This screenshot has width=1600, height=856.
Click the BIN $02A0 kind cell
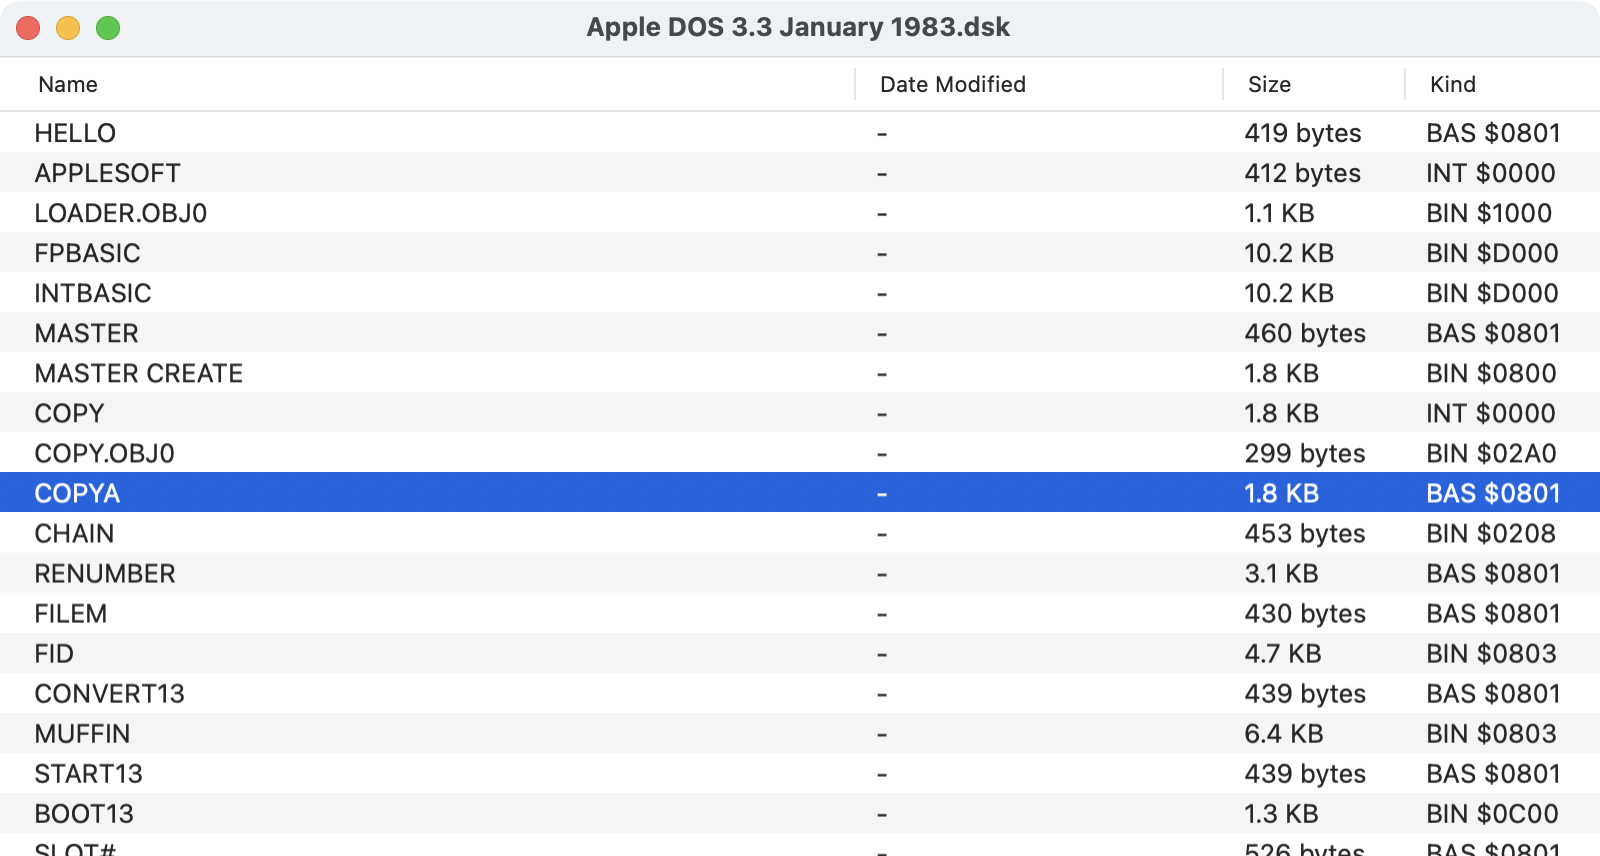[x=1491, y=453]
